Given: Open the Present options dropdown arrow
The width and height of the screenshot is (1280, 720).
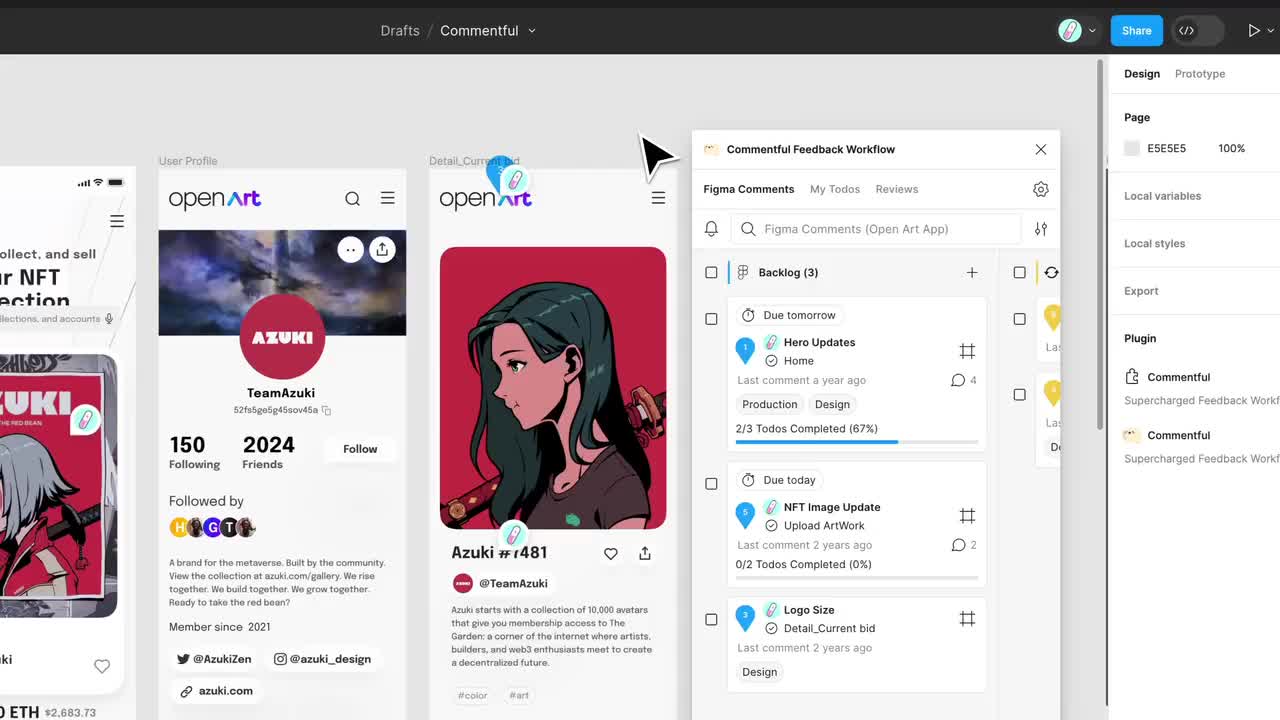Looking at the screenshot, I should (x=1273, y=31).
